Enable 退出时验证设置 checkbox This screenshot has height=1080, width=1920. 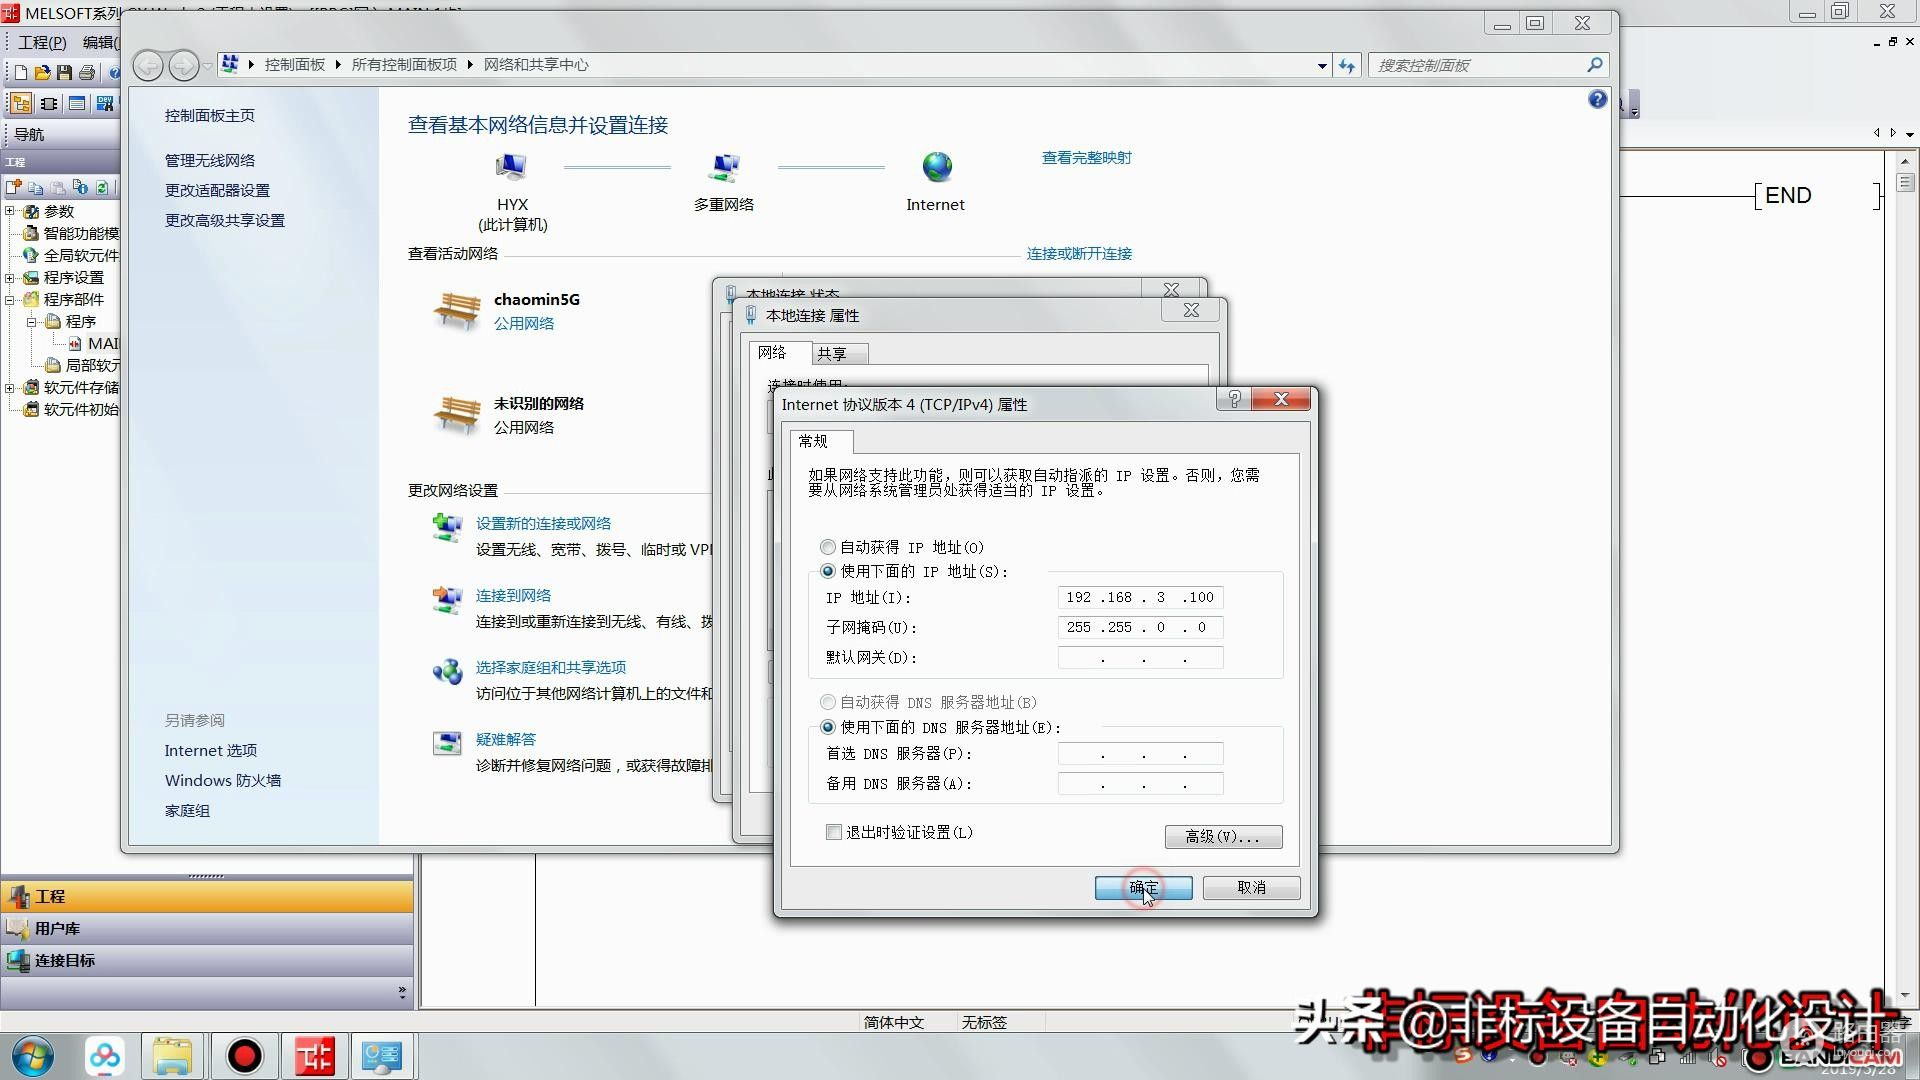(x=833, y=832)
